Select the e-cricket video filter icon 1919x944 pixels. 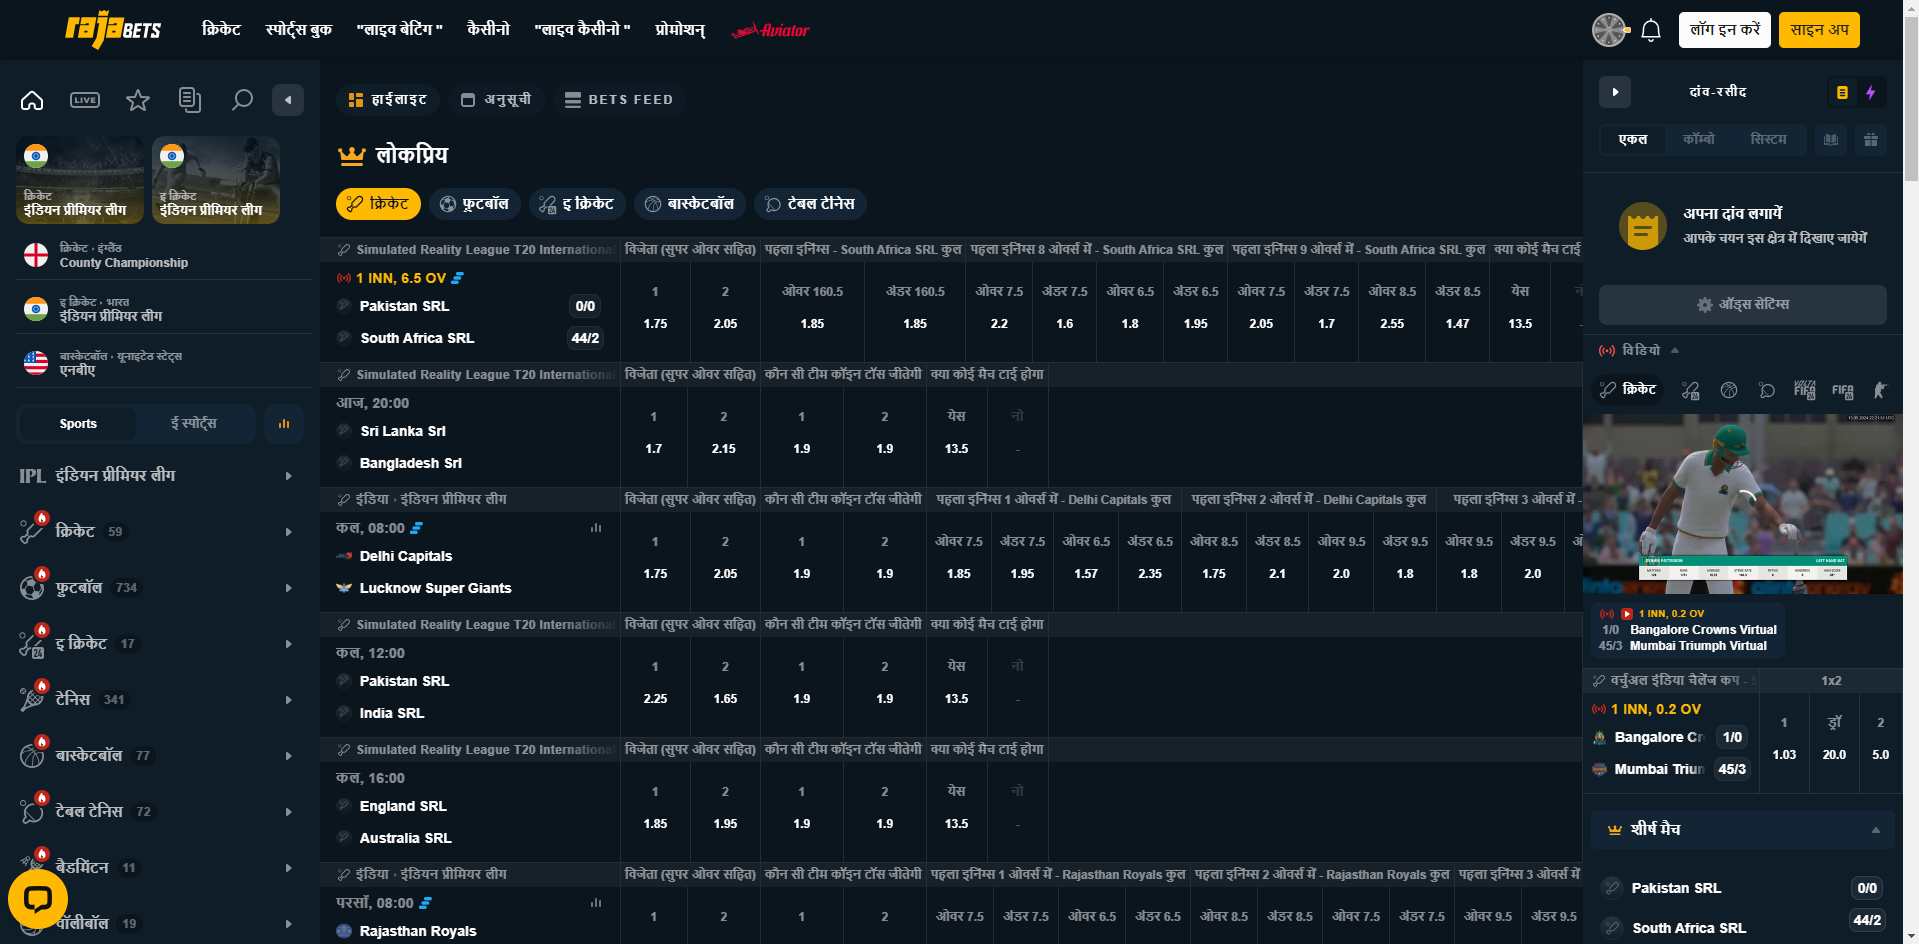pos(1691,390)
